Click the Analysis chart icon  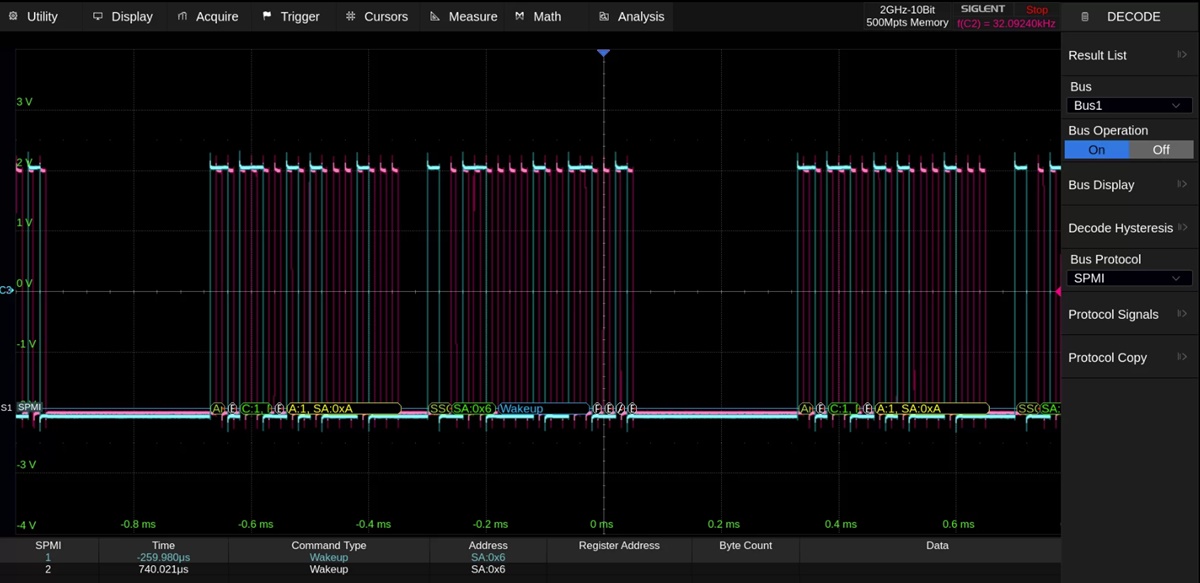604,17
